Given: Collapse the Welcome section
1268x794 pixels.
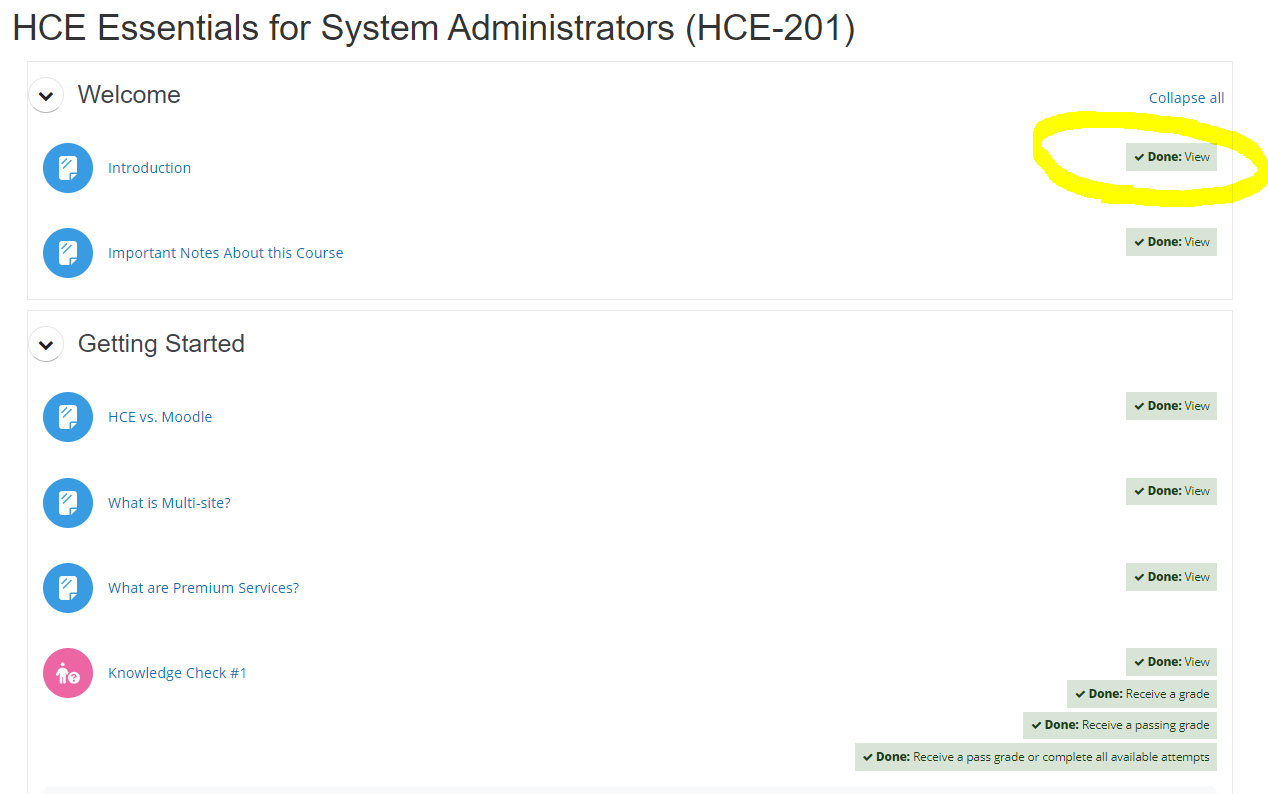Looking at the screenshot, I should (x=45, y=96).
